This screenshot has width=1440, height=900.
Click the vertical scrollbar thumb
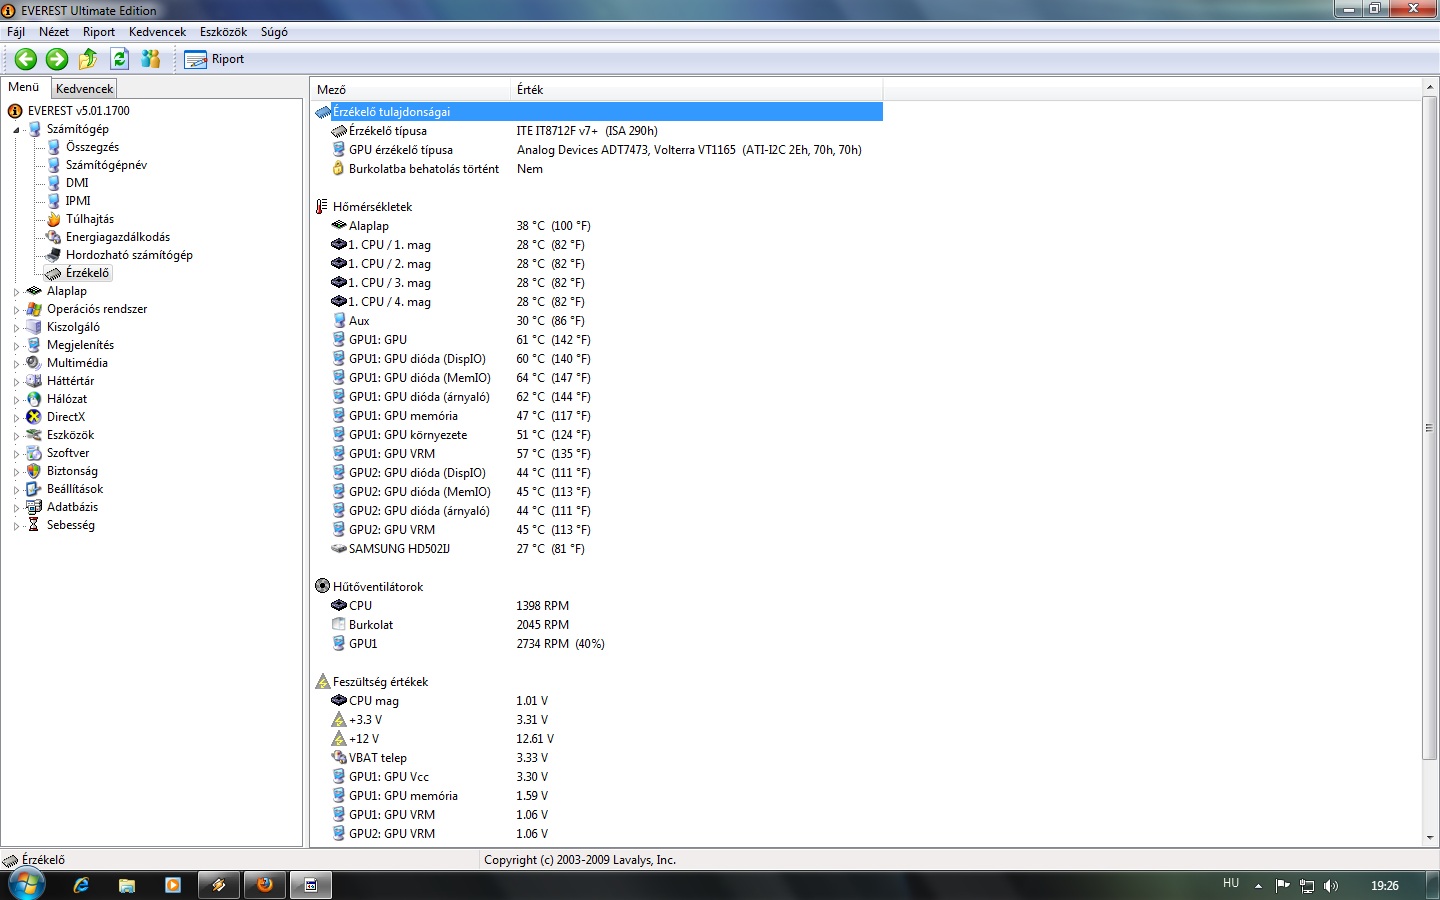(1429, 428)
